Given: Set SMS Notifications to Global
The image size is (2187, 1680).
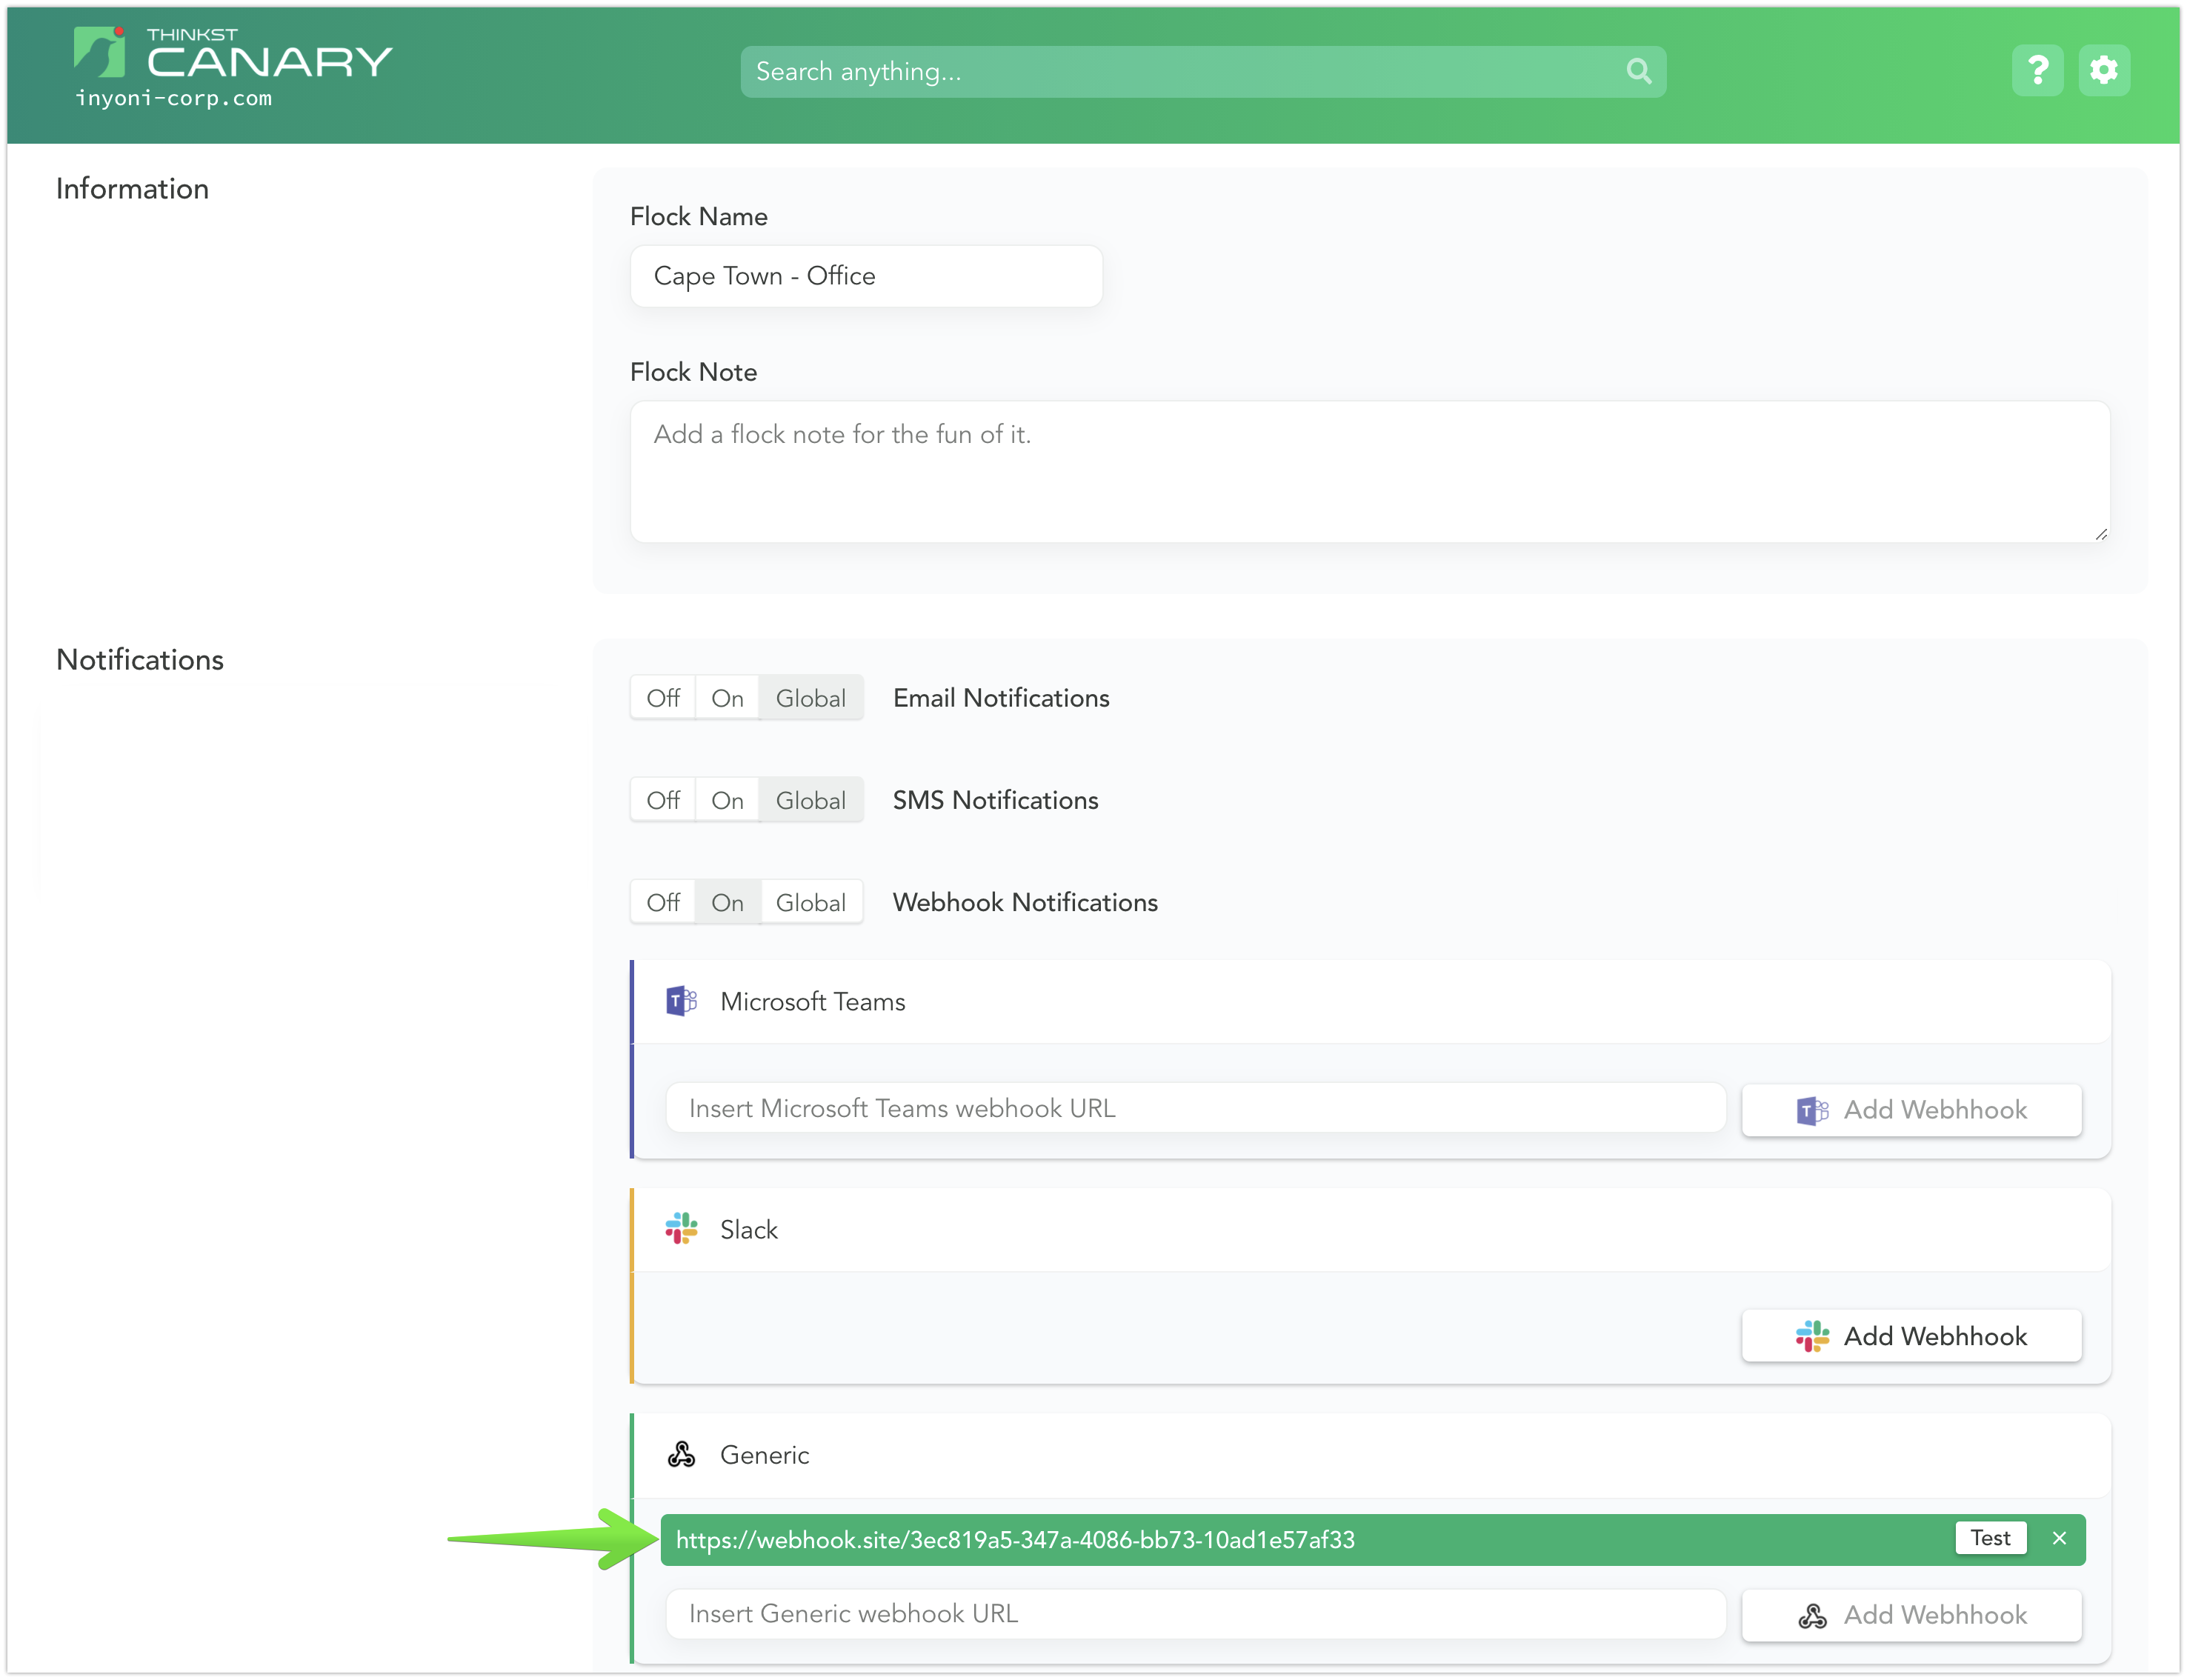Looking at the screenshot, I should [x=811, y=800].
